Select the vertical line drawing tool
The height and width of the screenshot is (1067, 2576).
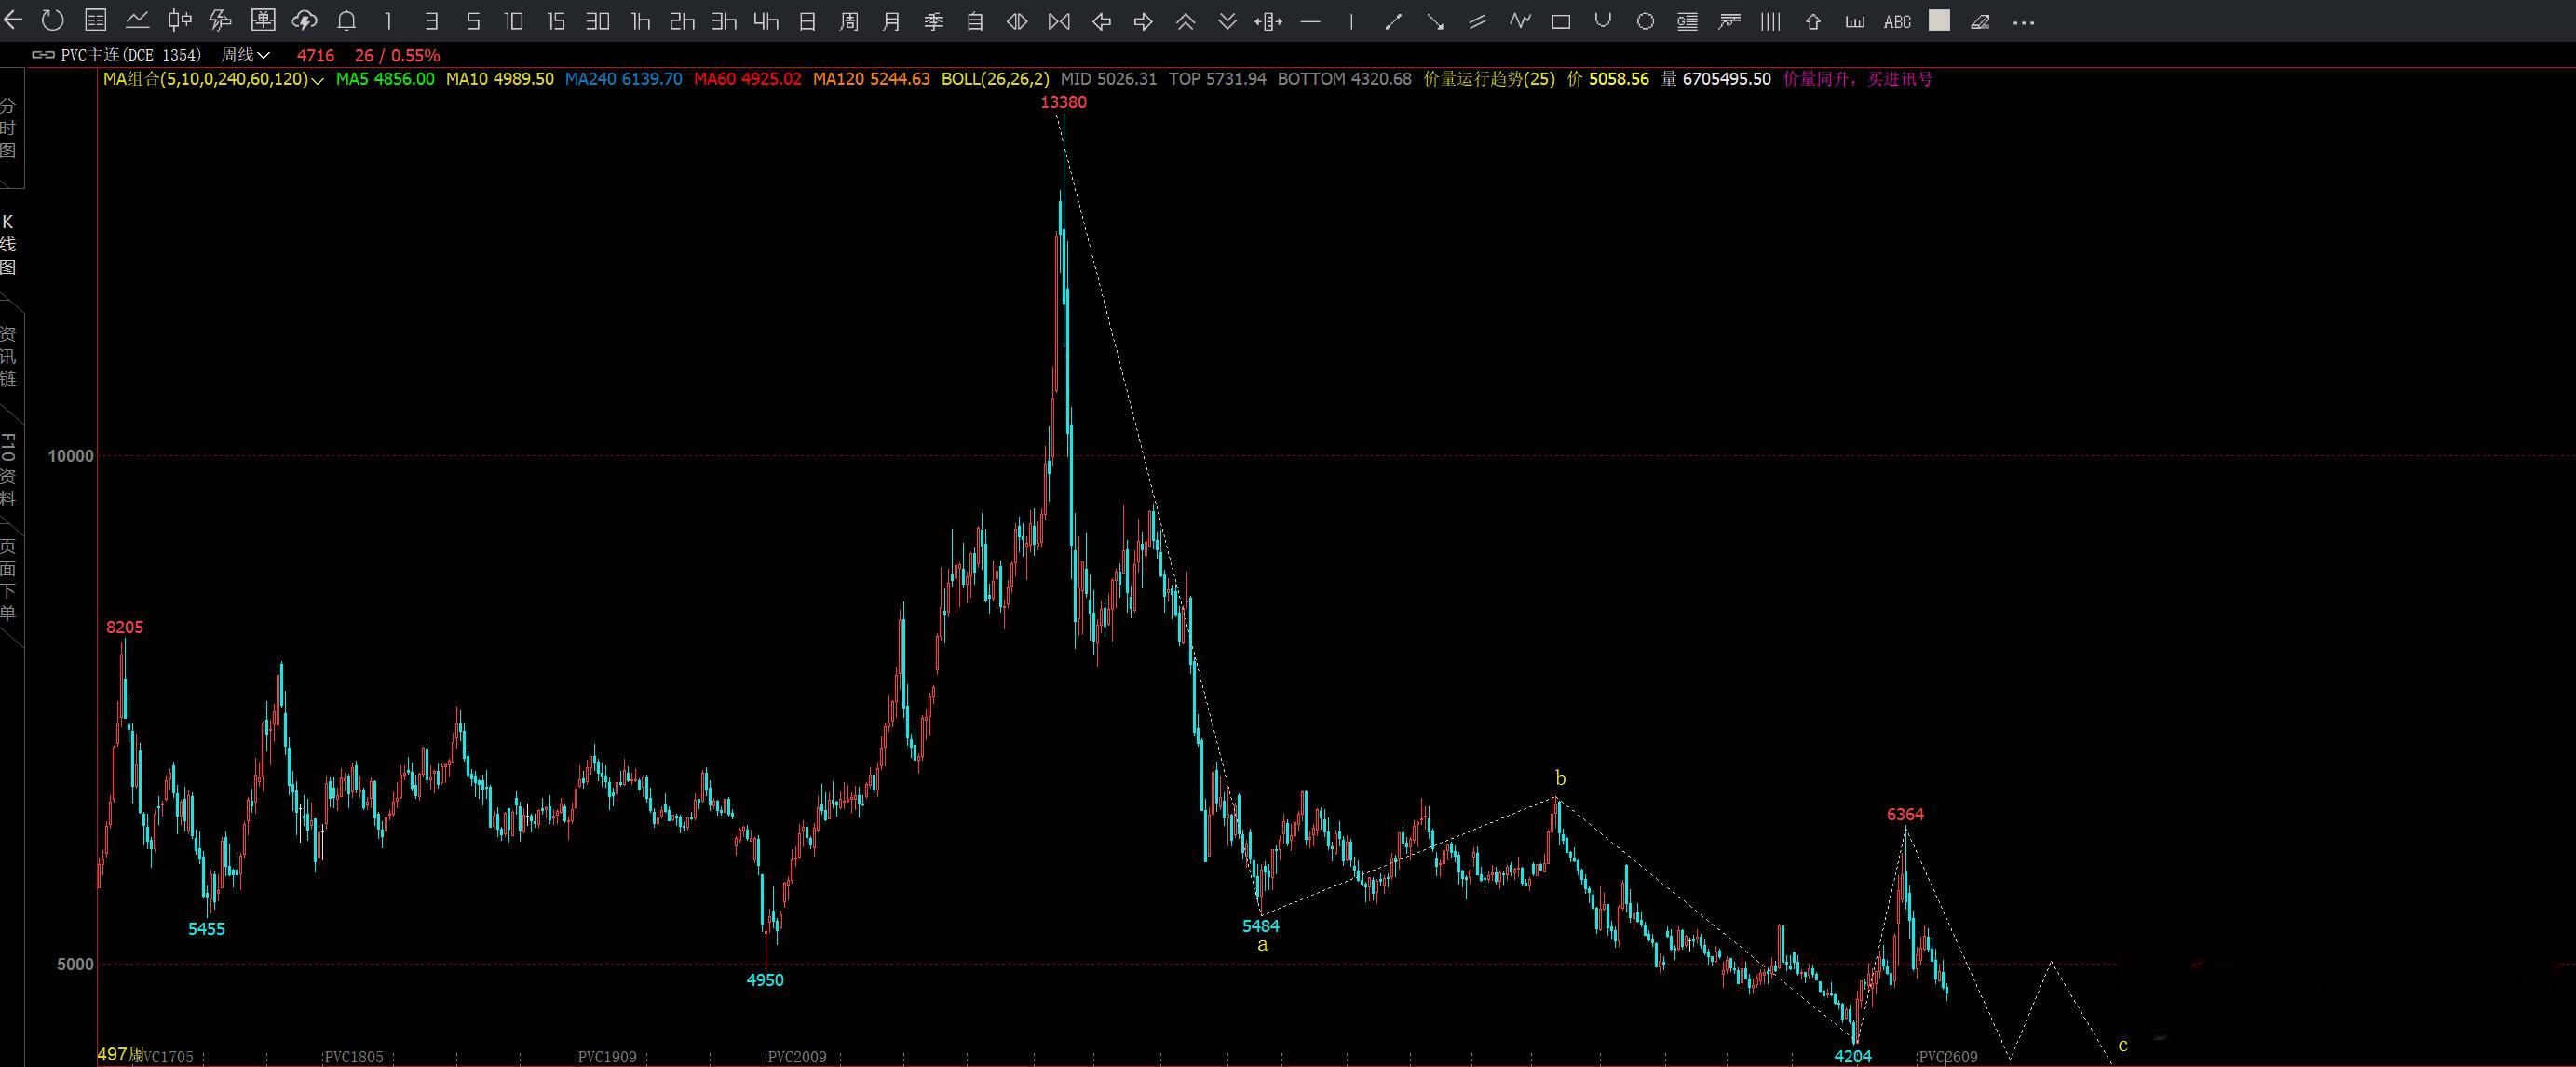1351,21
